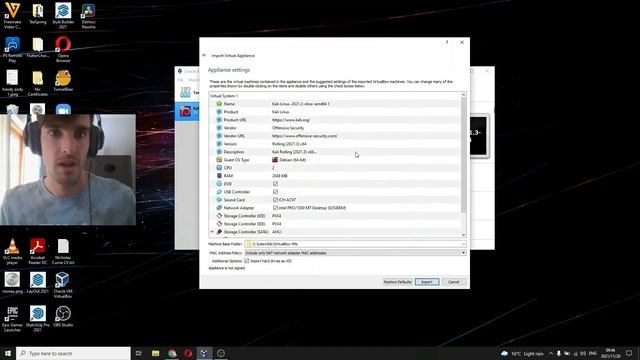Click the Machine Base Folder path field
The width and height of the screenshot is (640, 360).
point(355,244)
